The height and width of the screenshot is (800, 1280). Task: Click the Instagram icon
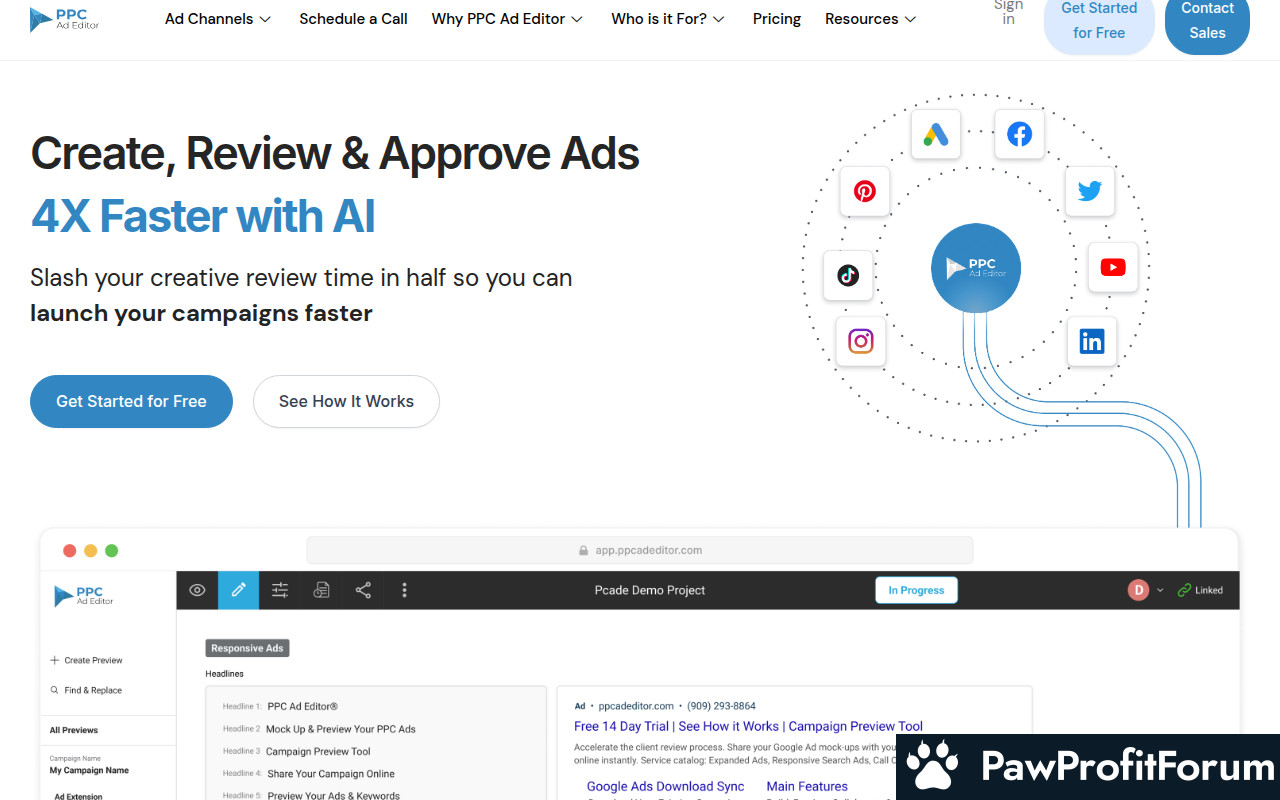click(x=860, y=341)
